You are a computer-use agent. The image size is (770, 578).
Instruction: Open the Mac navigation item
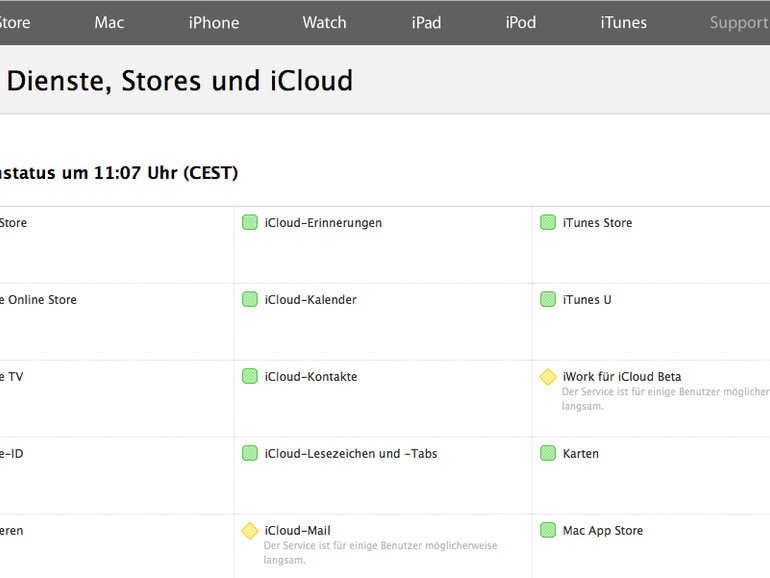click(109, 23)
